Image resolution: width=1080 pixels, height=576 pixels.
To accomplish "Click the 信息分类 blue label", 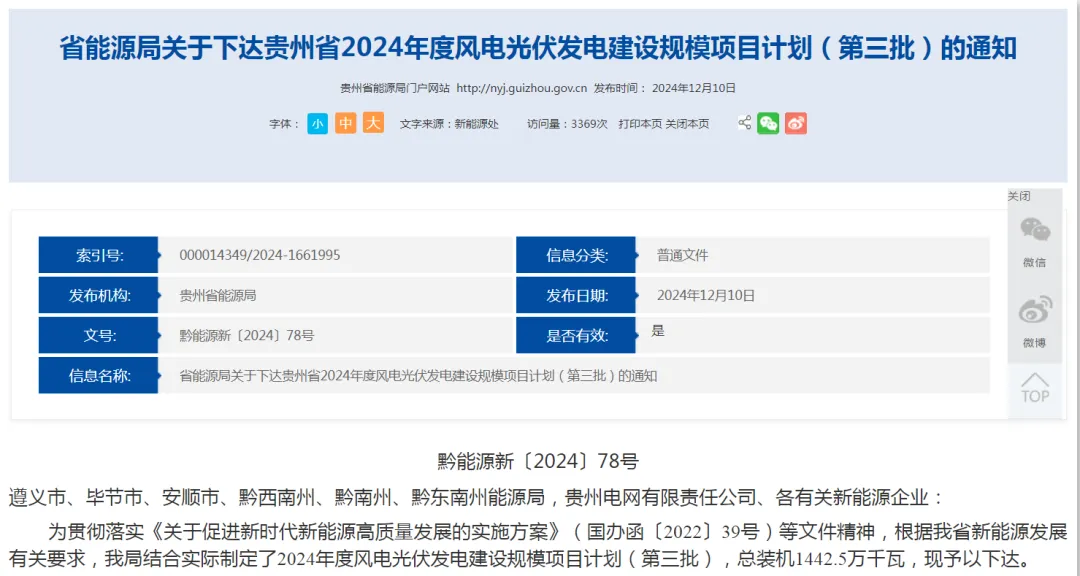I will point(576,255).
